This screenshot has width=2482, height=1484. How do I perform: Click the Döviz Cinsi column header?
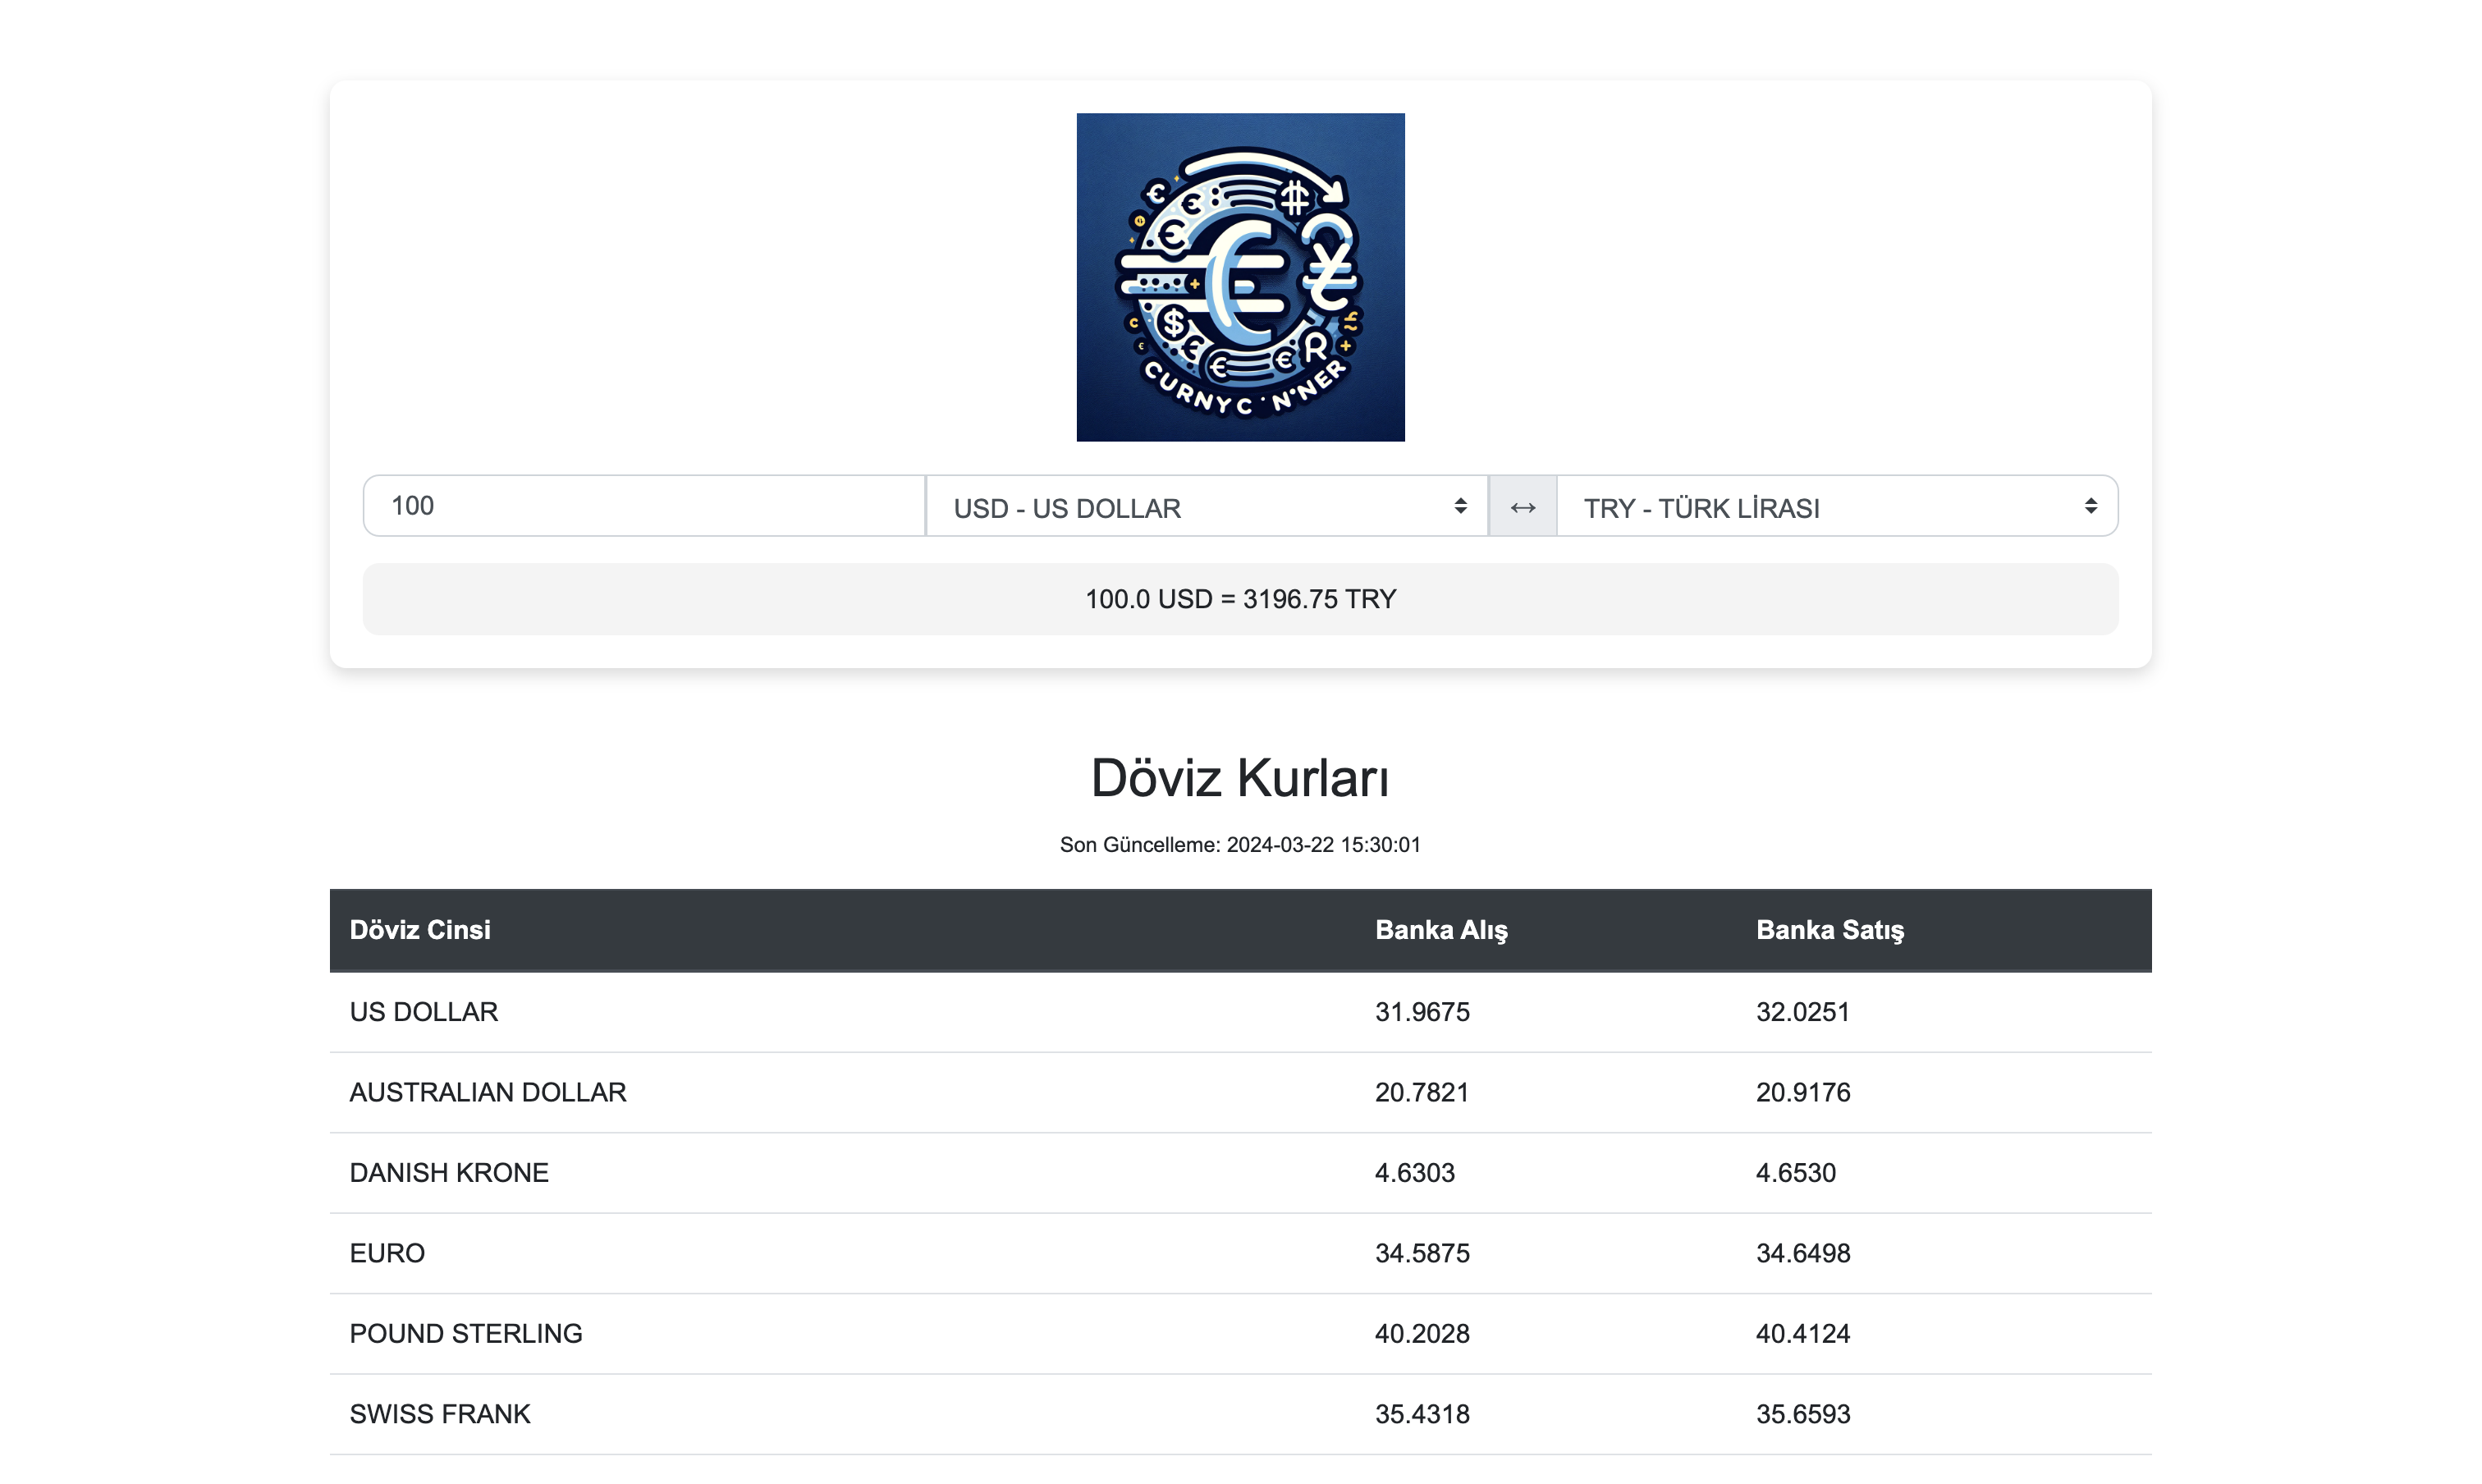420,930
